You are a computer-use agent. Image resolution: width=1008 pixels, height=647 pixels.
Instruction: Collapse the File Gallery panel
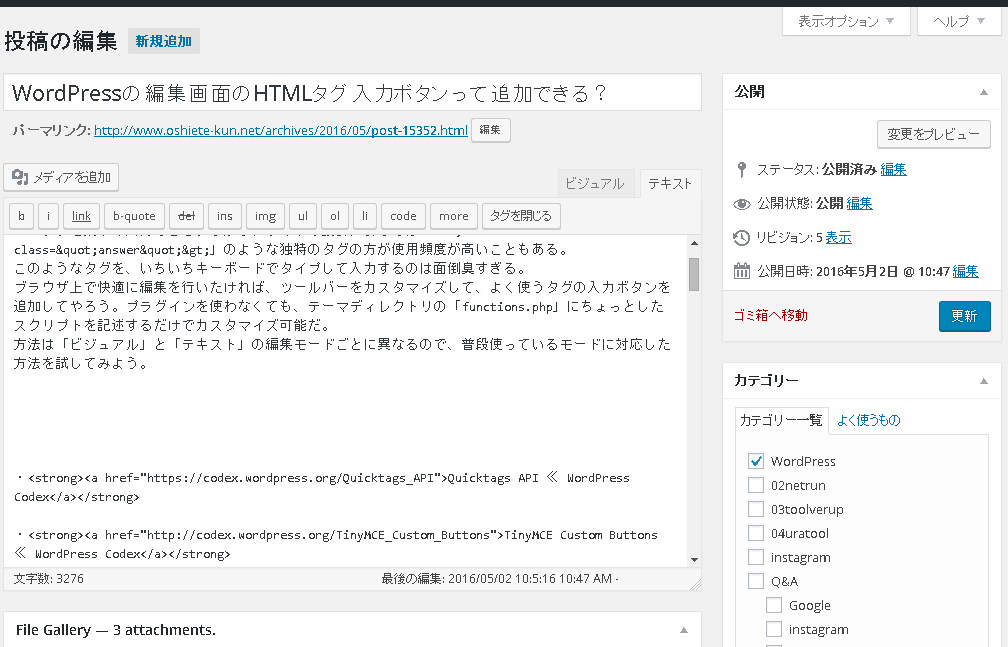684,630
